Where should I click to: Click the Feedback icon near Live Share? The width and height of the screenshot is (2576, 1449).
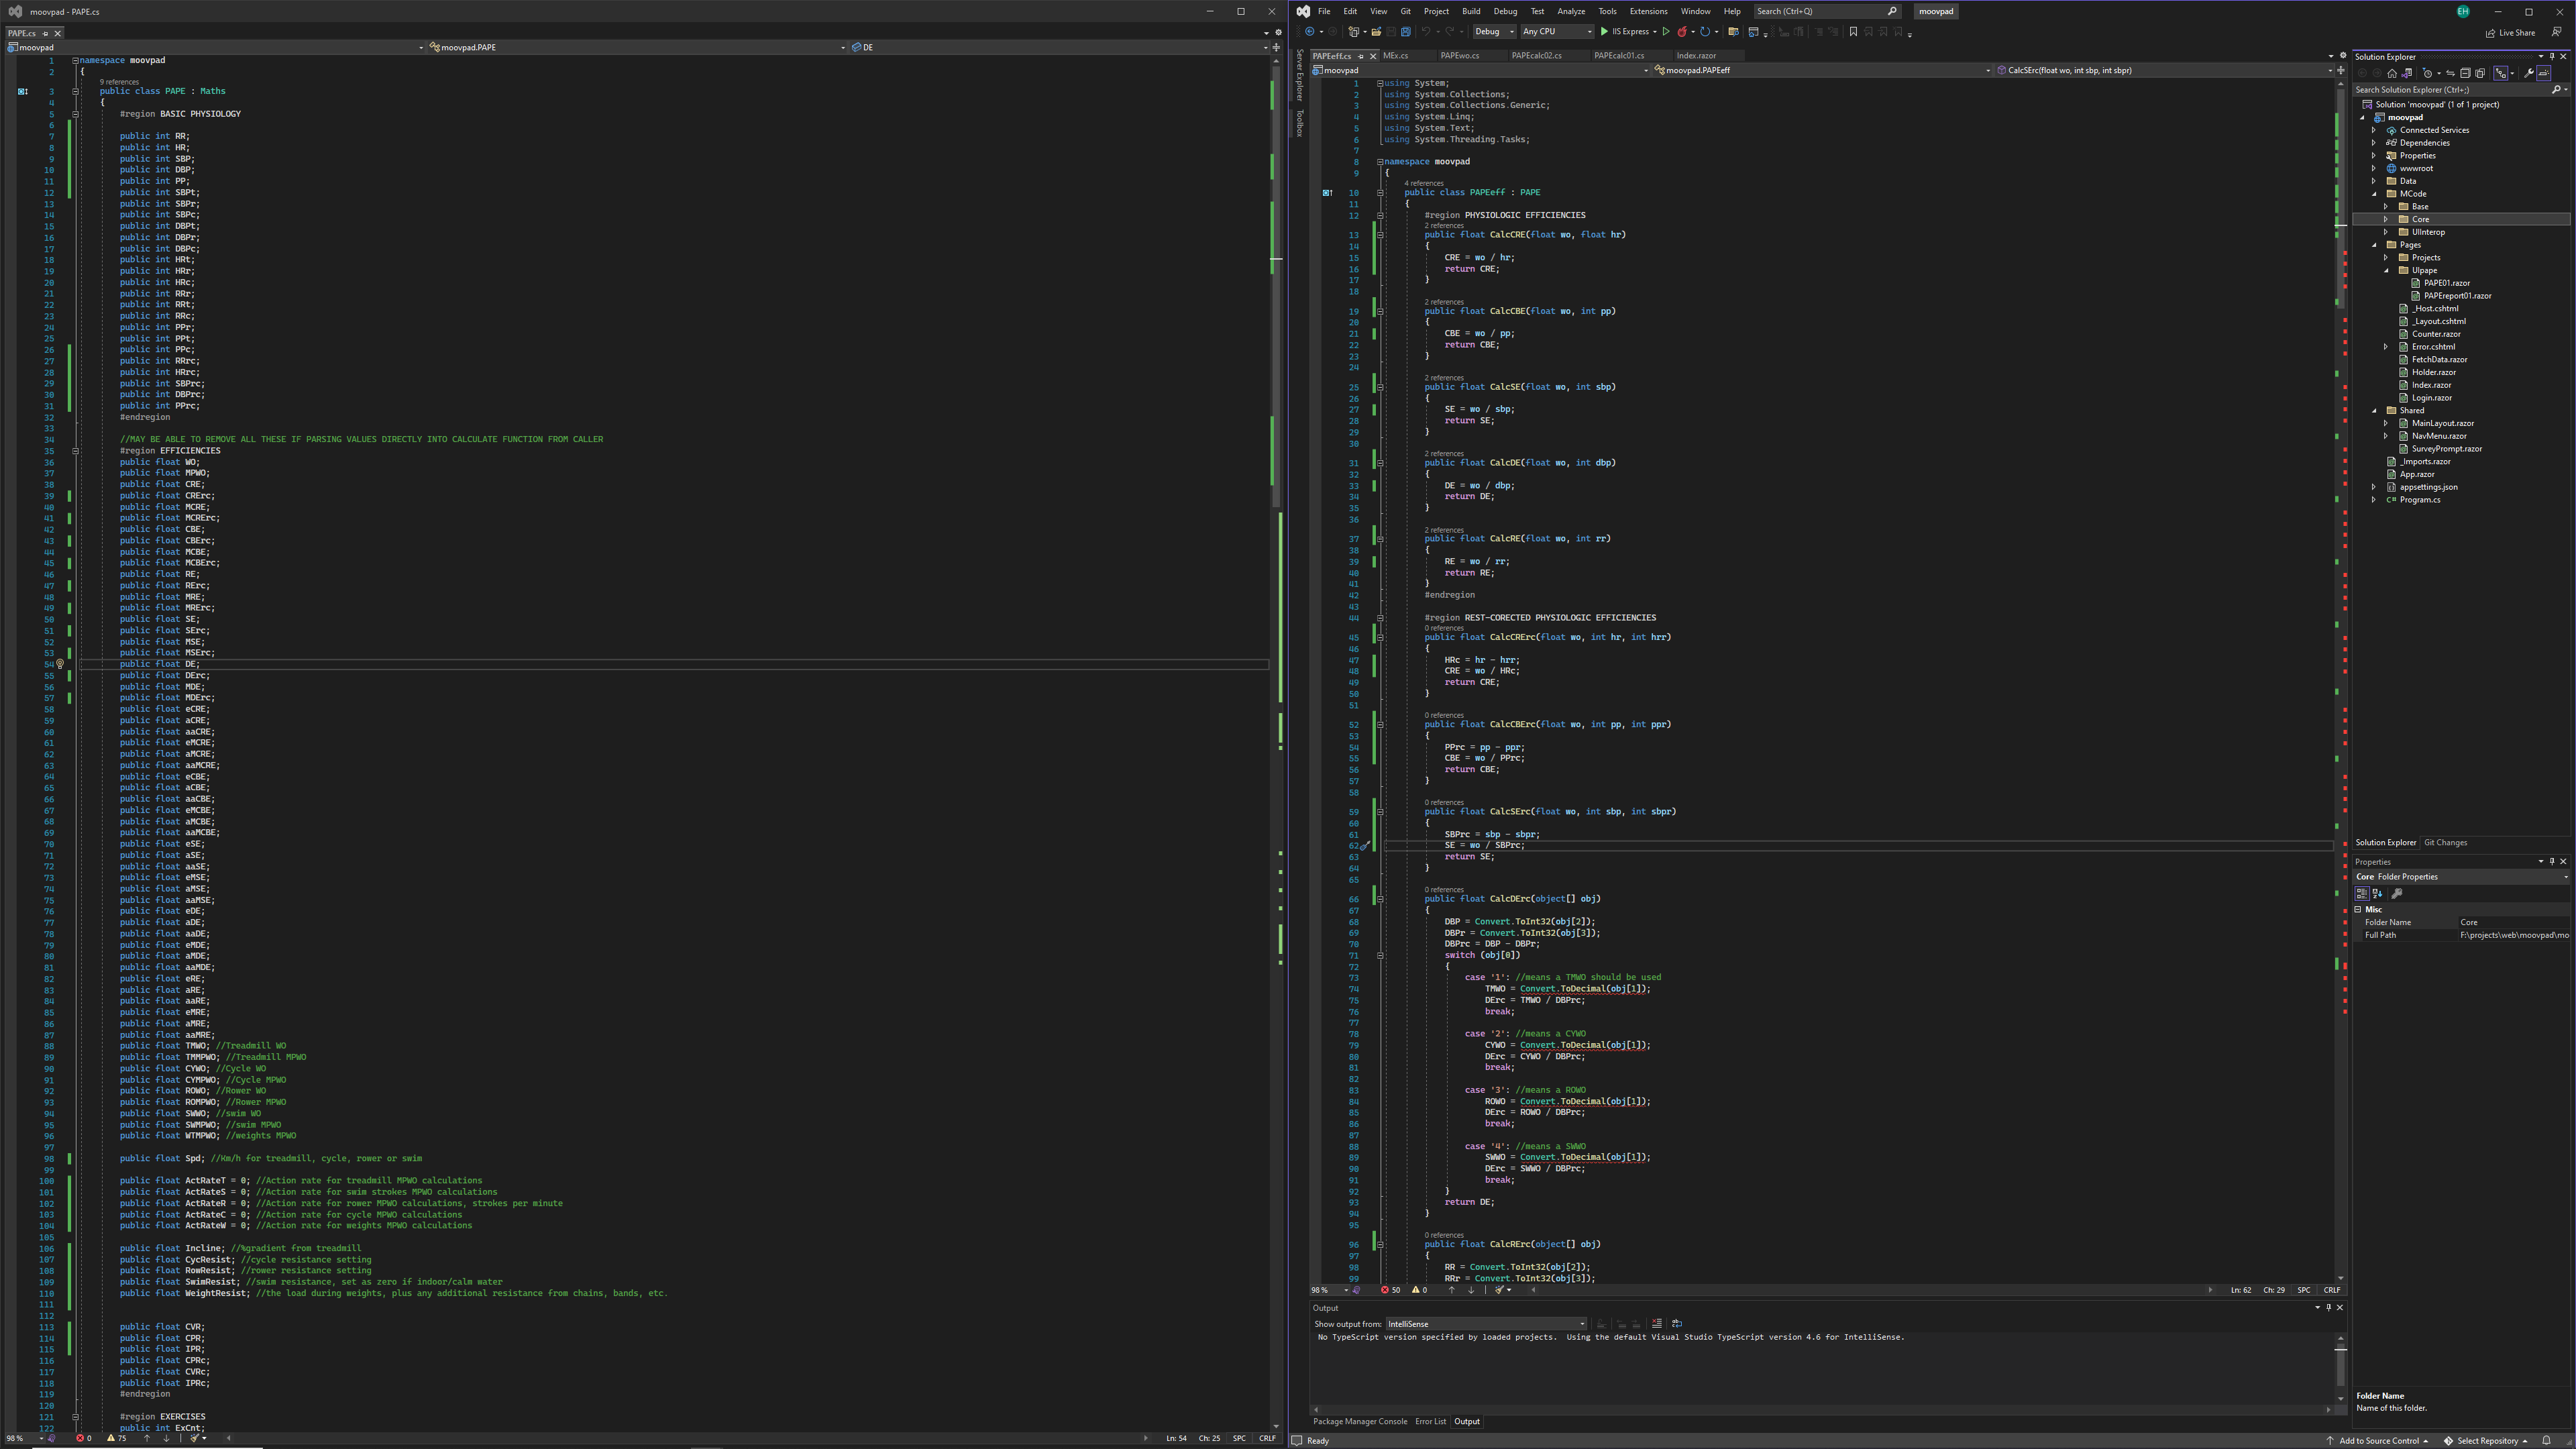click(2557, 32)
